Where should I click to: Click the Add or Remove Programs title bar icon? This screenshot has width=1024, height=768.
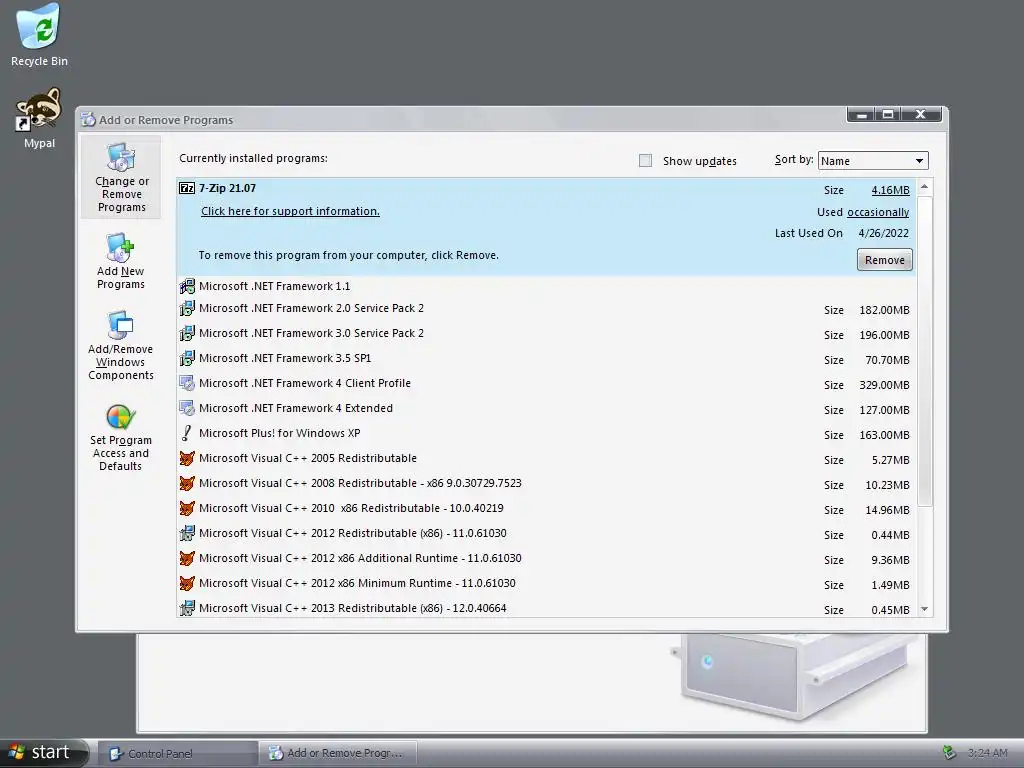click(x=88, y=120)
